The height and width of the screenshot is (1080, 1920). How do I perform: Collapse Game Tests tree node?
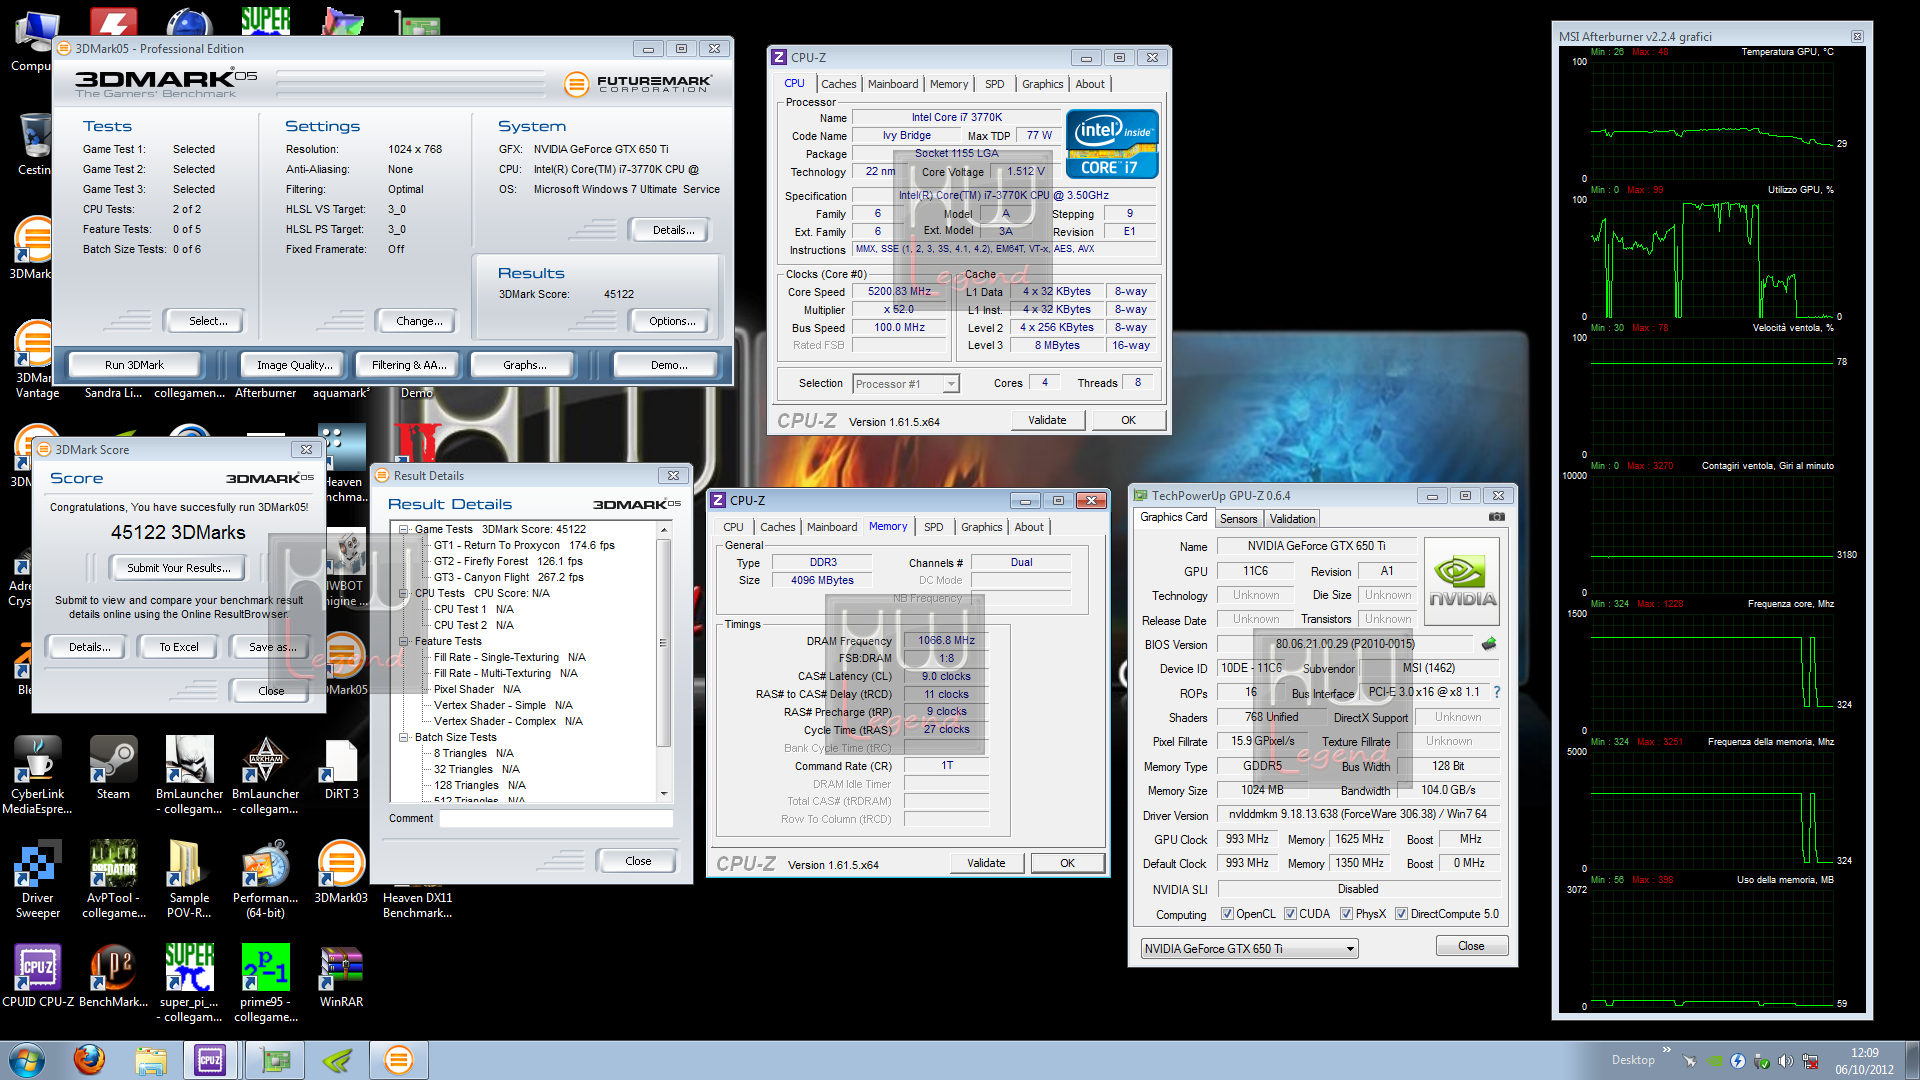pos(404,529)
